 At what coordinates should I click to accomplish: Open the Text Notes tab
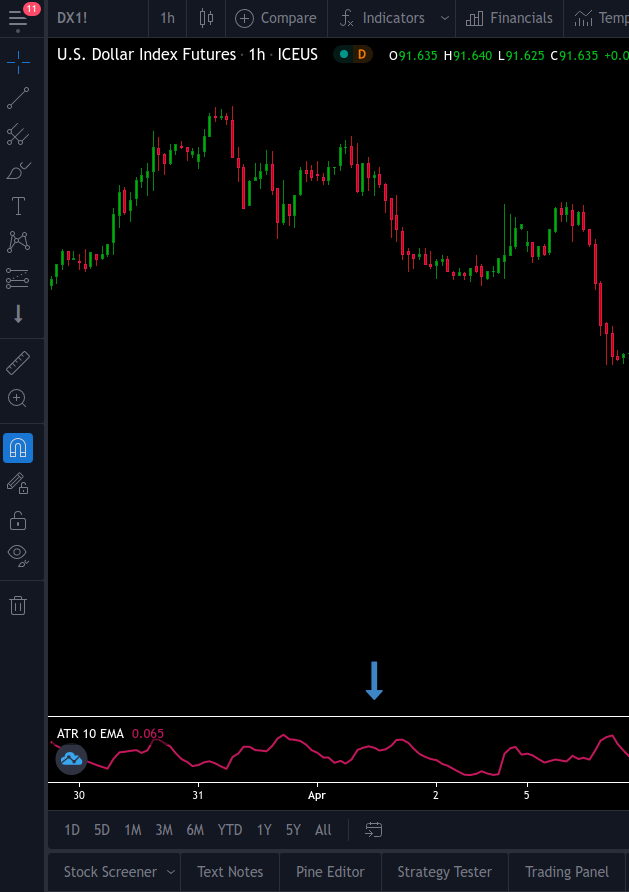(x=230, y=872)
